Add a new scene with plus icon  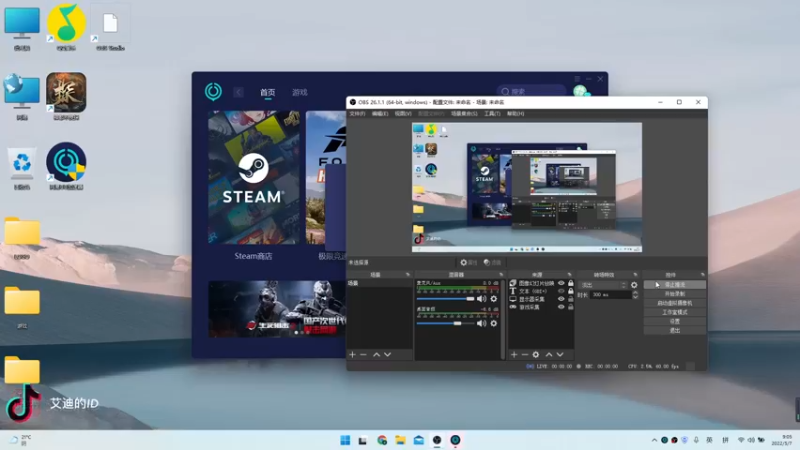click(x=352, y=354)
